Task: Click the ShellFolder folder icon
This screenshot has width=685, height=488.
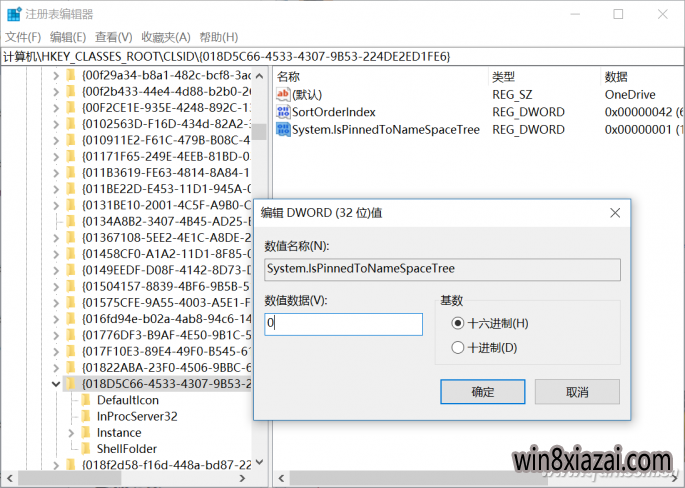Action: click(86, 448)
